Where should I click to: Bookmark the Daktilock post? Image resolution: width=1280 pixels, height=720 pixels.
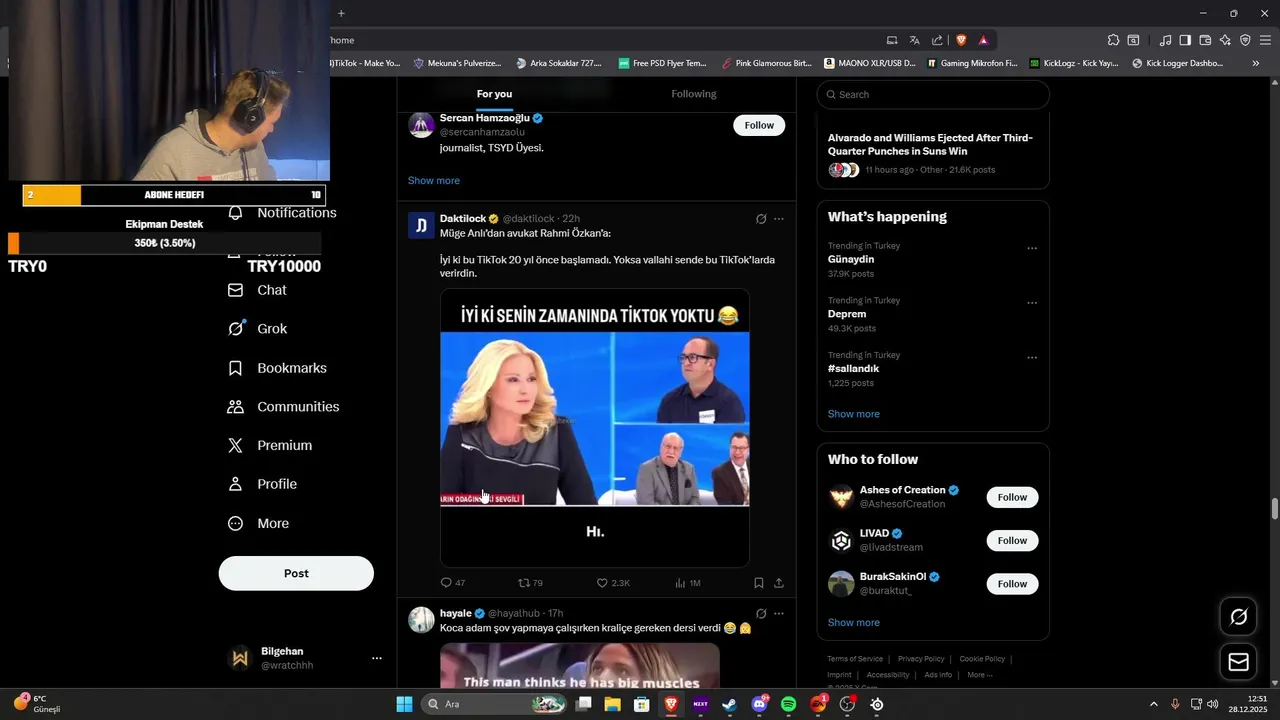pyautogui.click(x=759, y=583)
